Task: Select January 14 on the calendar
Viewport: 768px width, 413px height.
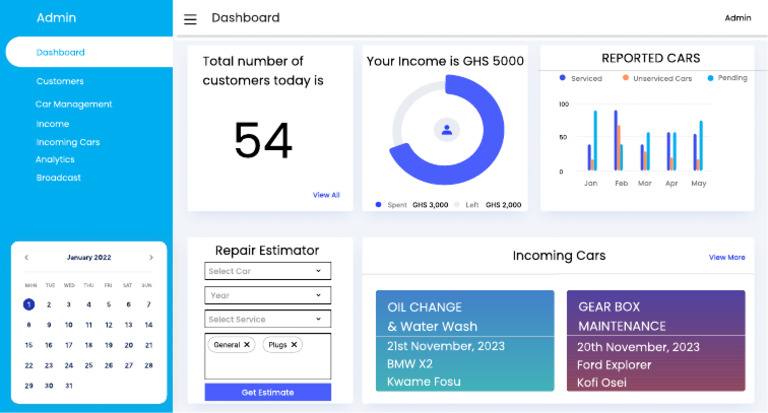Action: tap(148, 325)
